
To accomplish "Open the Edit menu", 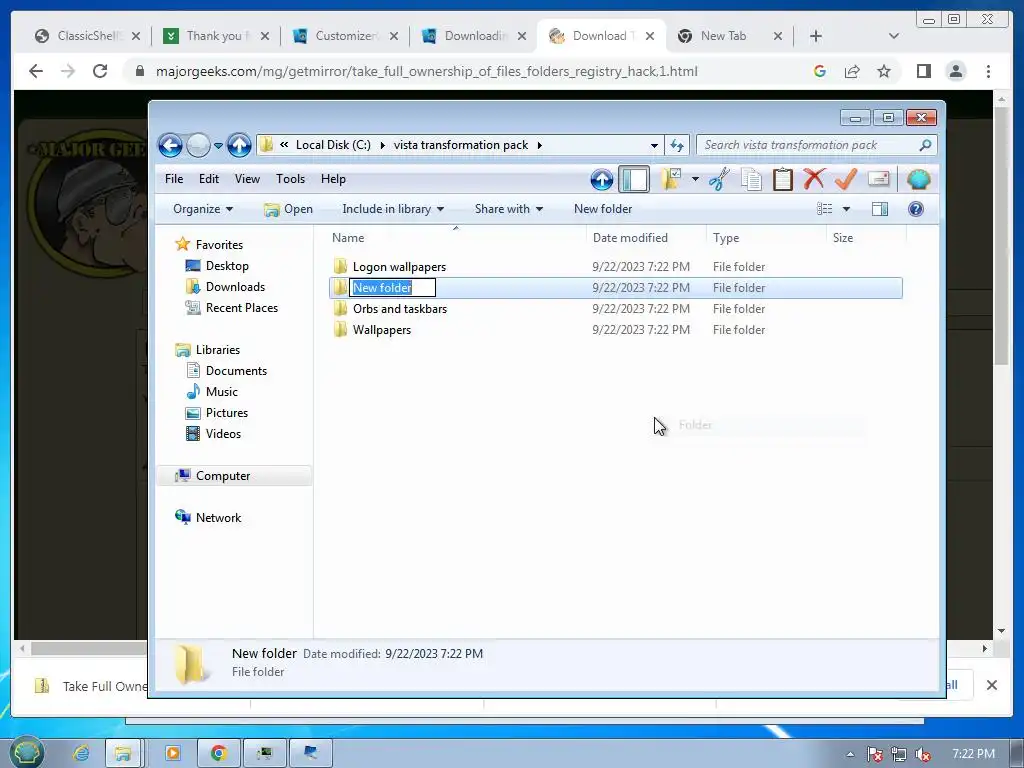I will tap(209, 179).
